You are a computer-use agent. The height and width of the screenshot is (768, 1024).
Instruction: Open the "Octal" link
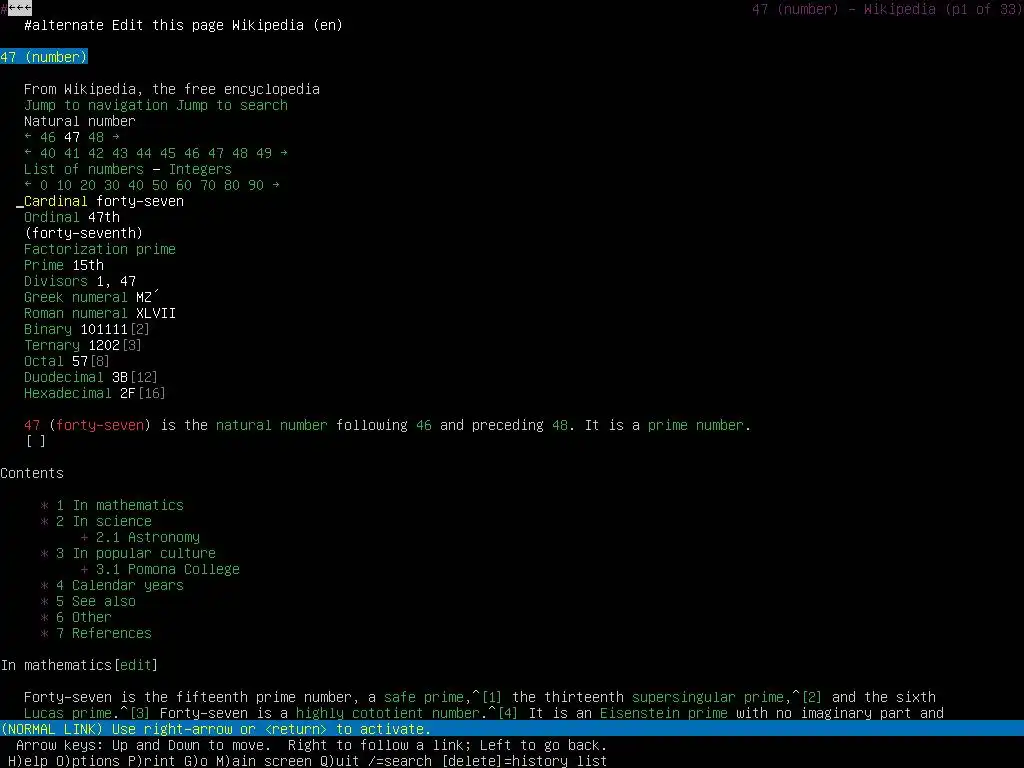point(44,361)
